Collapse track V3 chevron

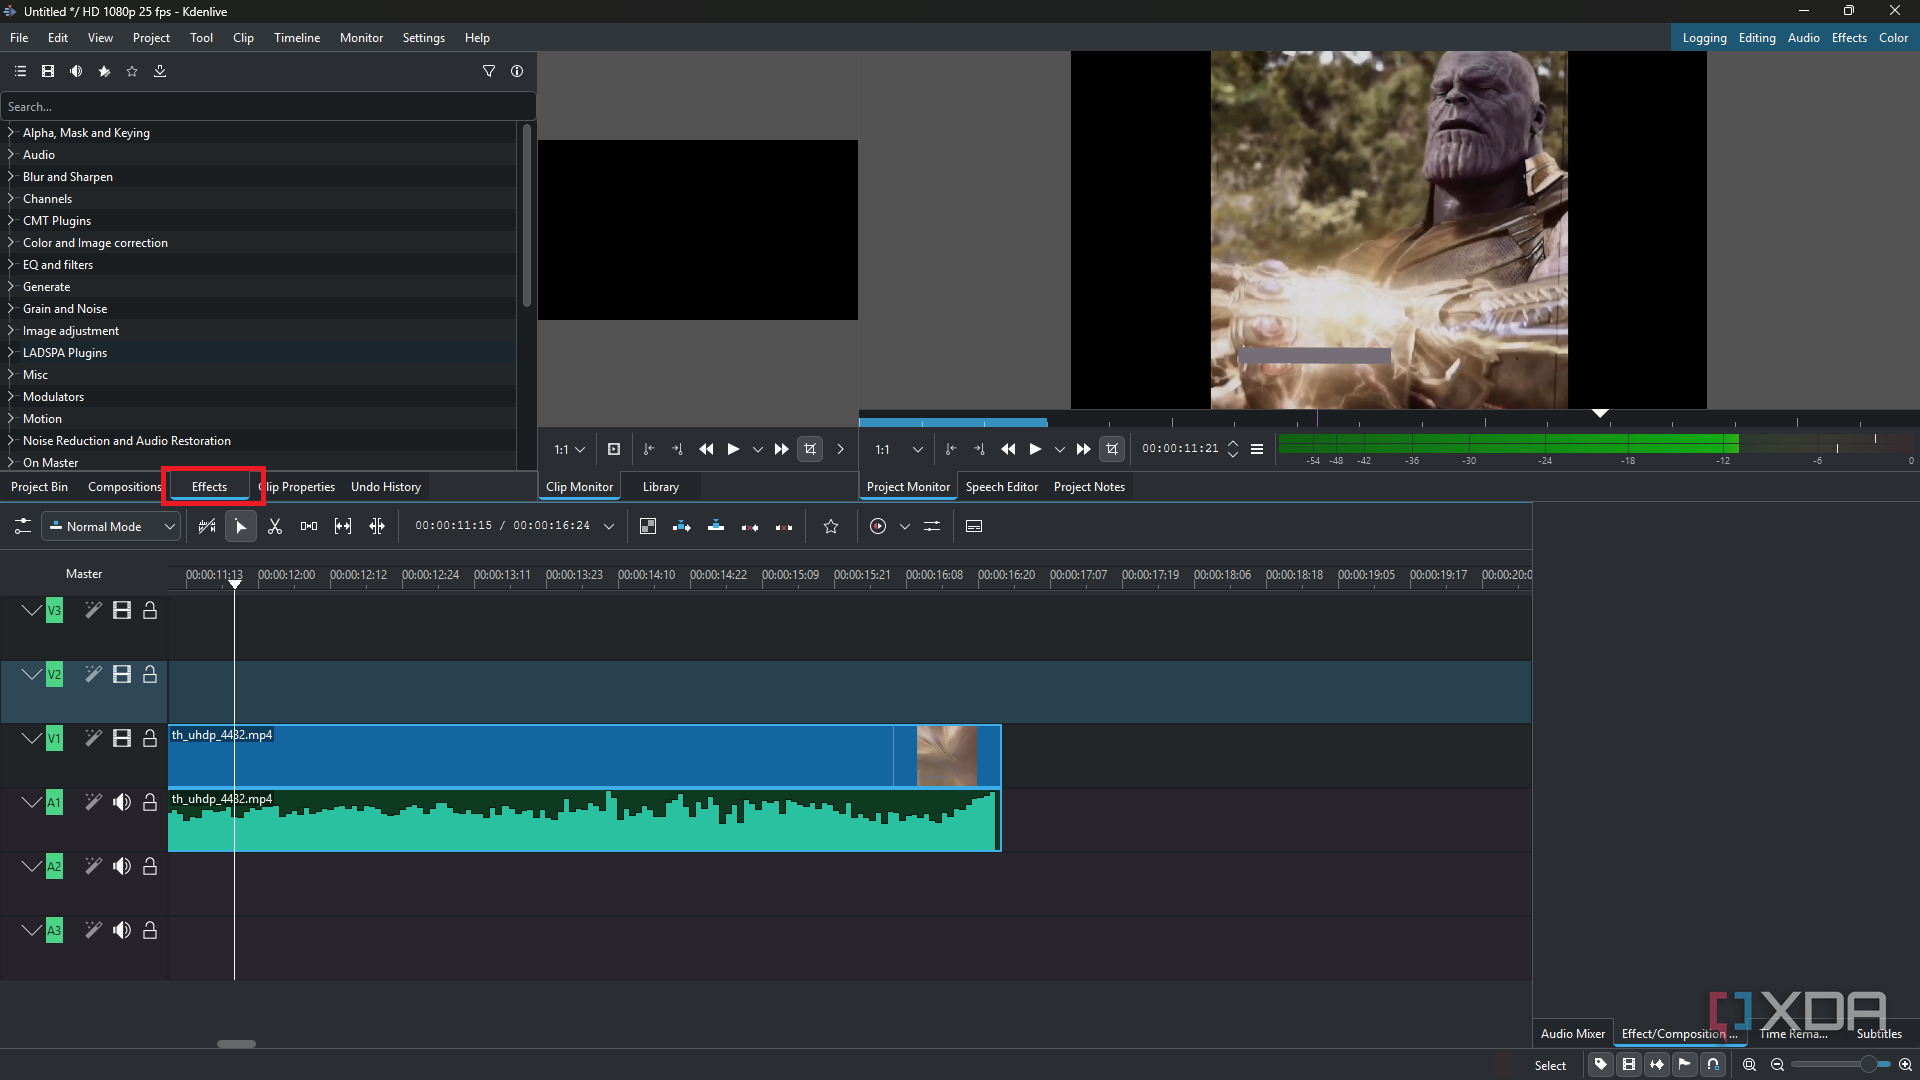(31, 611)
